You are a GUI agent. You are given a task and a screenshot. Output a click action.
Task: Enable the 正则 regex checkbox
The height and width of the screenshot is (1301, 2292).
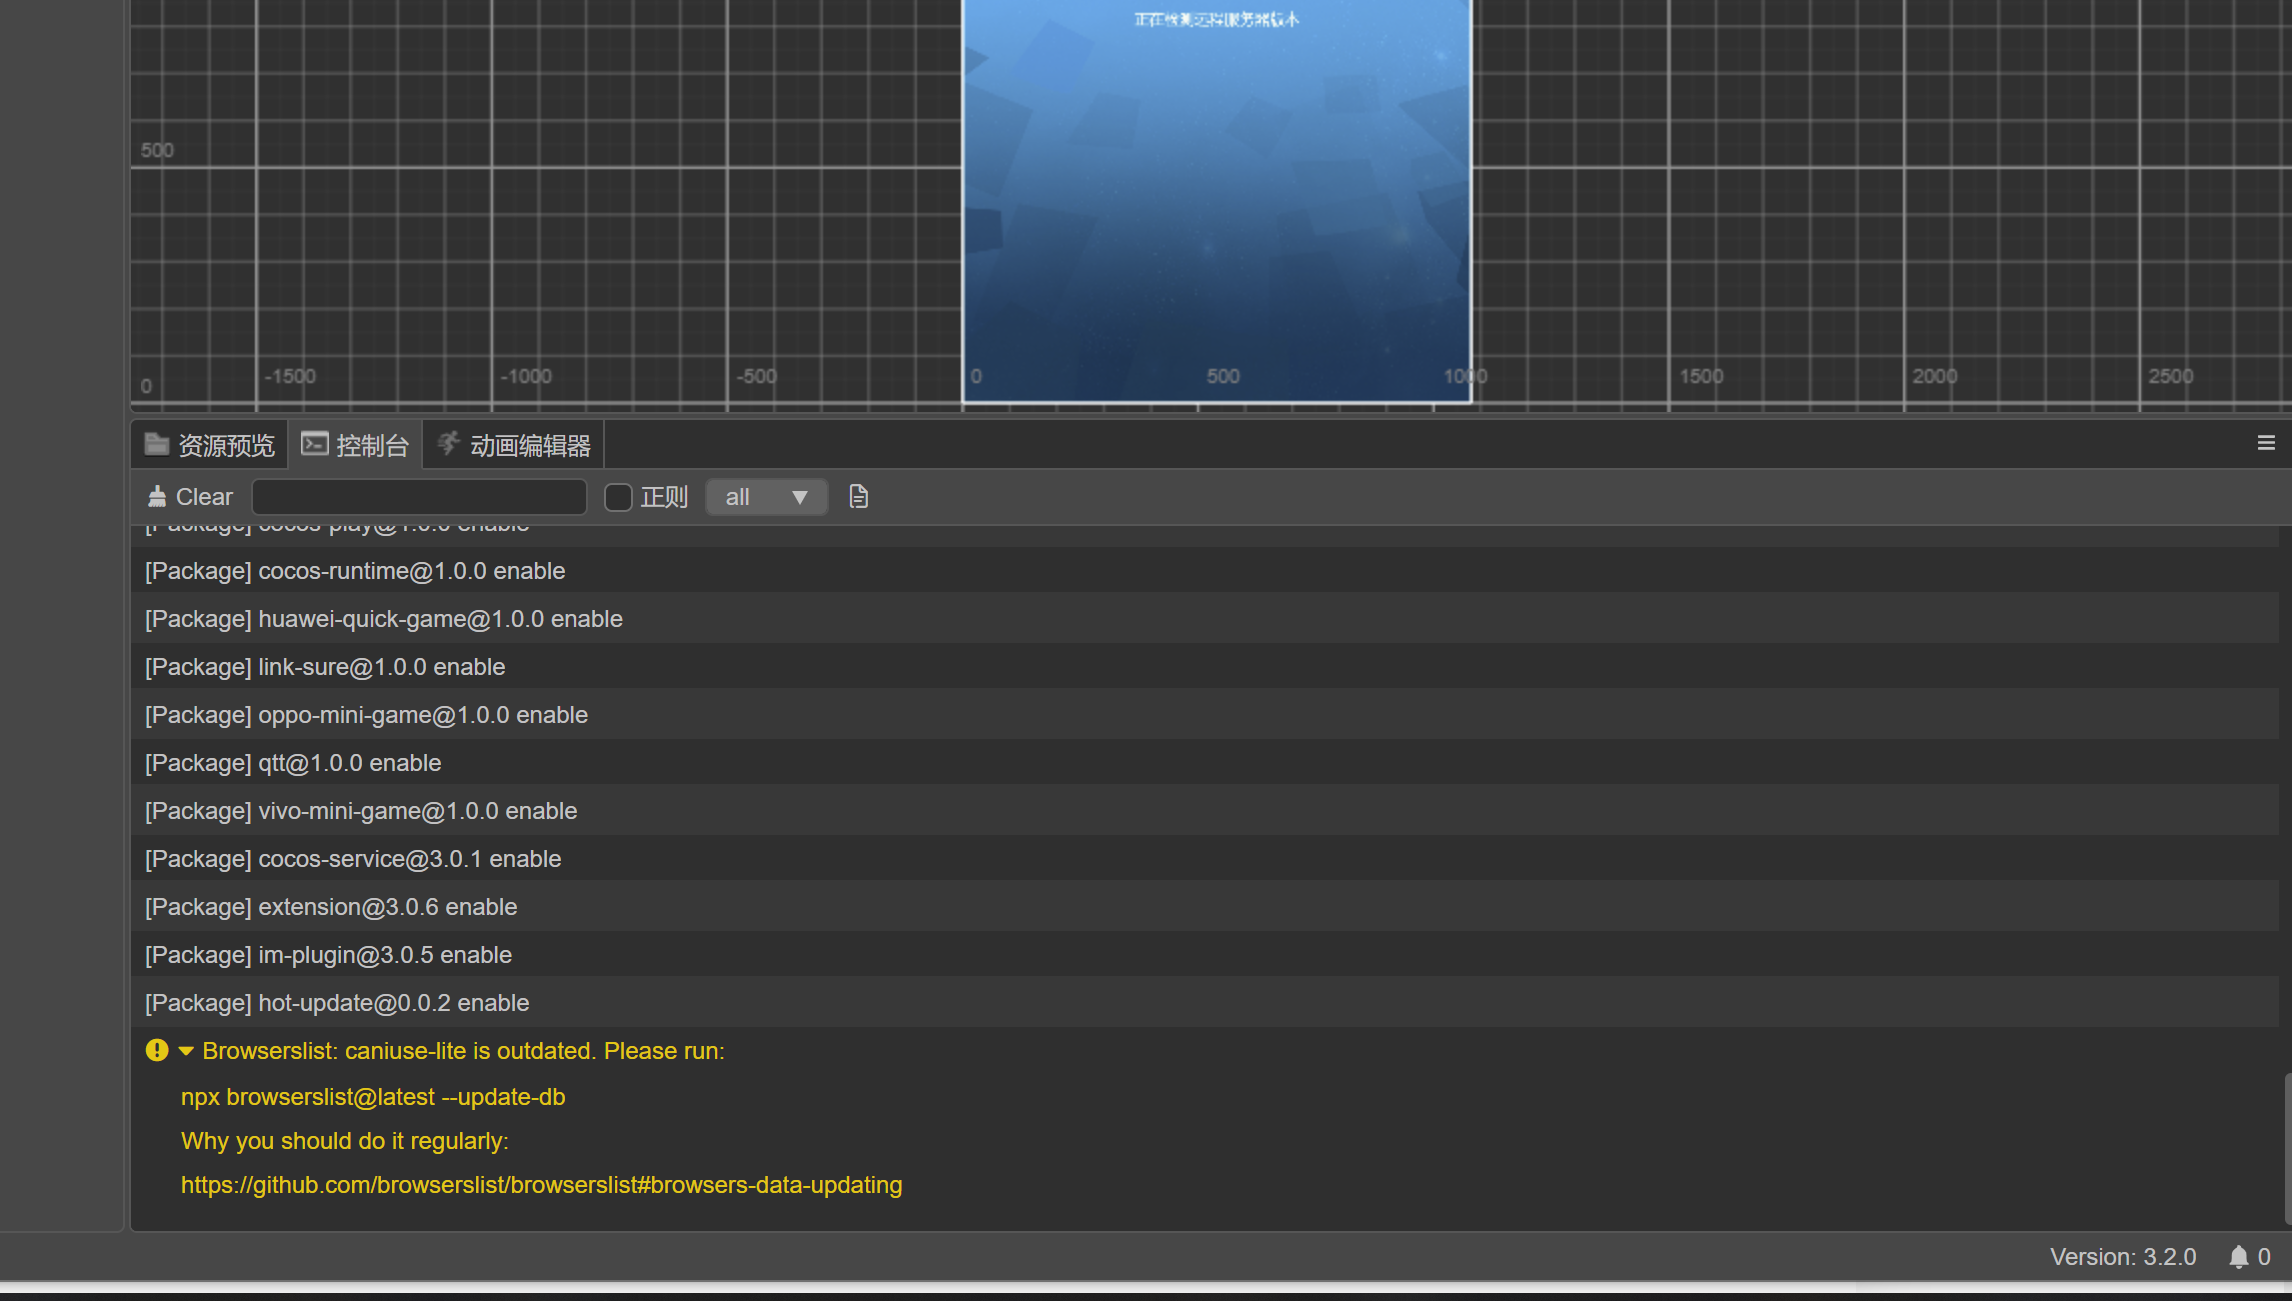[618, 497]
